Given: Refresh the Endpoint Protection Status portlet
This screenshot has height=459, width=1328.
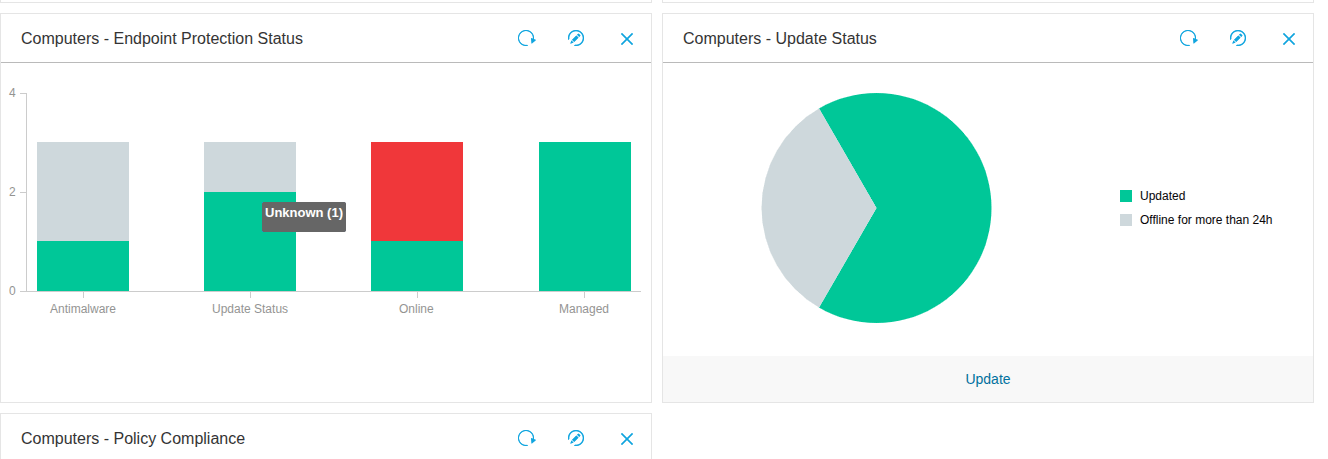Looking at the screenshot, I should tap(526, 39).
